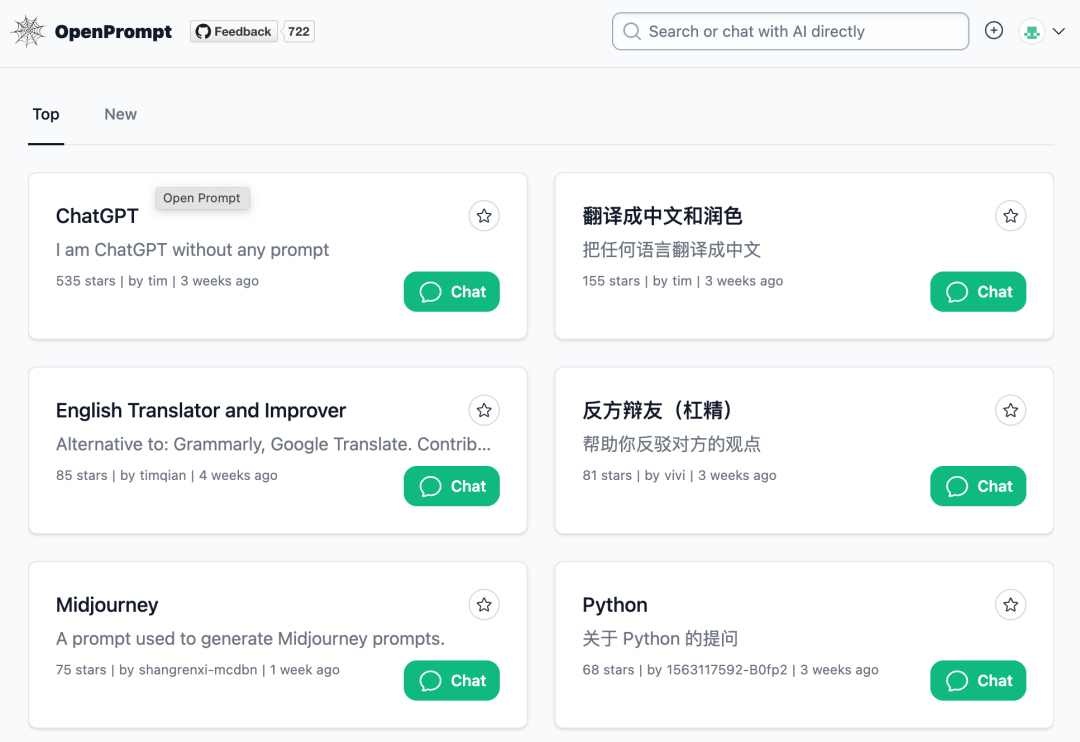Open the English Translator and Improver title
1080x742 pixels.
tap(201, 410)
